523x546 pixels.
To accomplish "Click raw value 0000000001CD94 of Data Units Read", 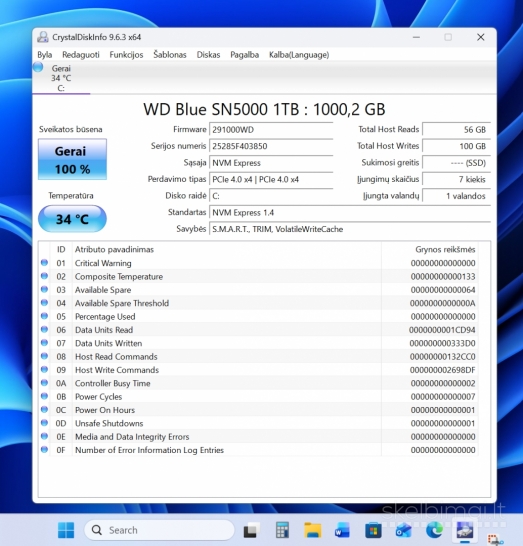I will pos(442,330).
